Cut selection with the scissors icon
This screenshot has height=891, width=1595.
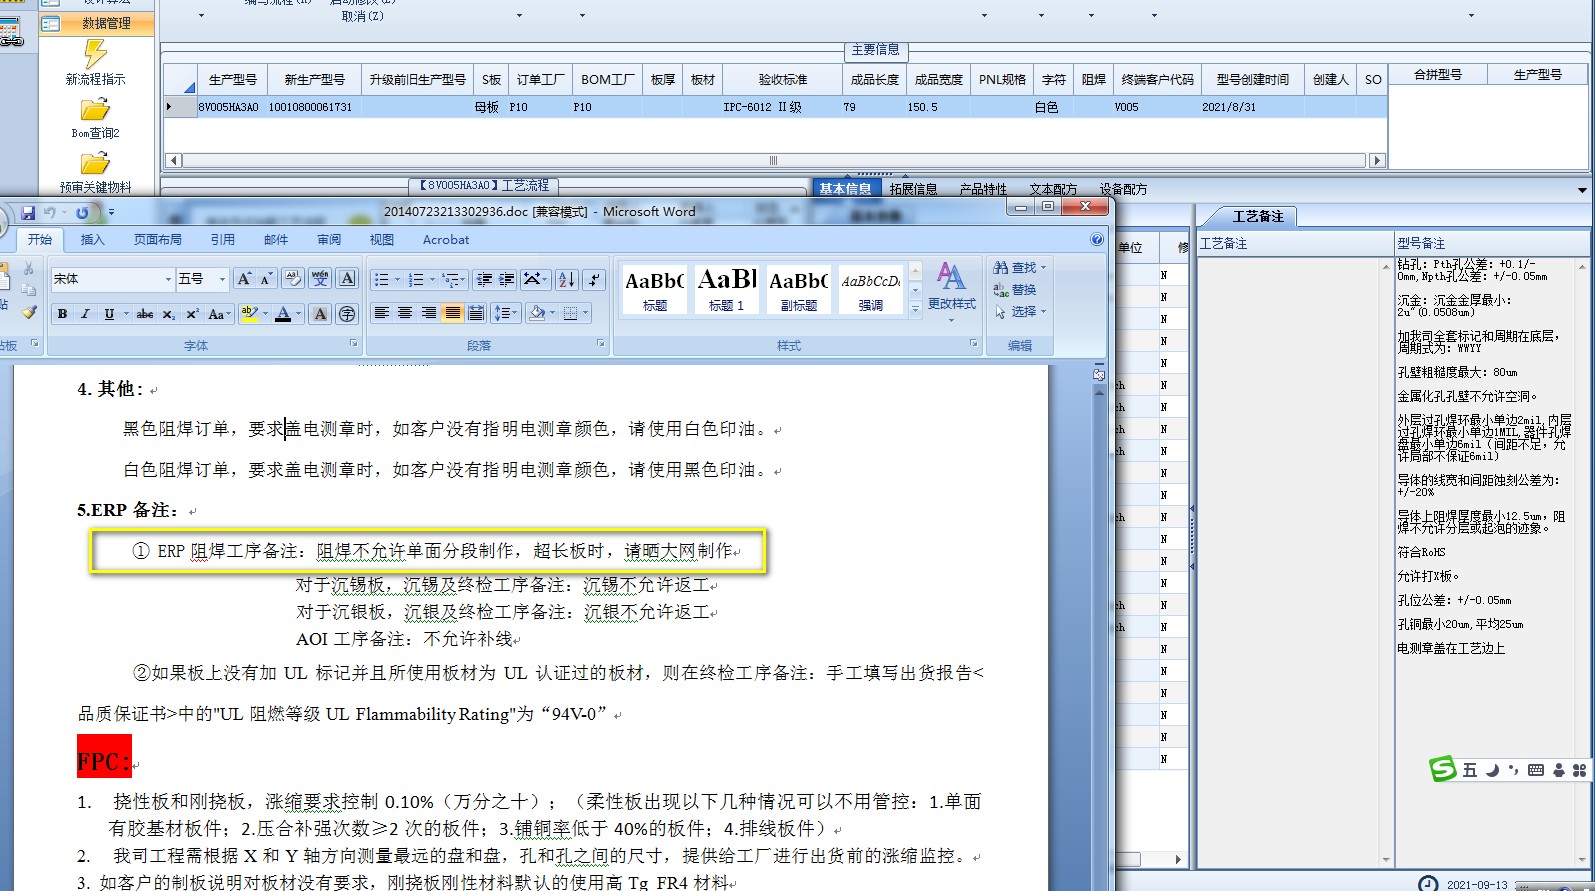pos(29,268)
